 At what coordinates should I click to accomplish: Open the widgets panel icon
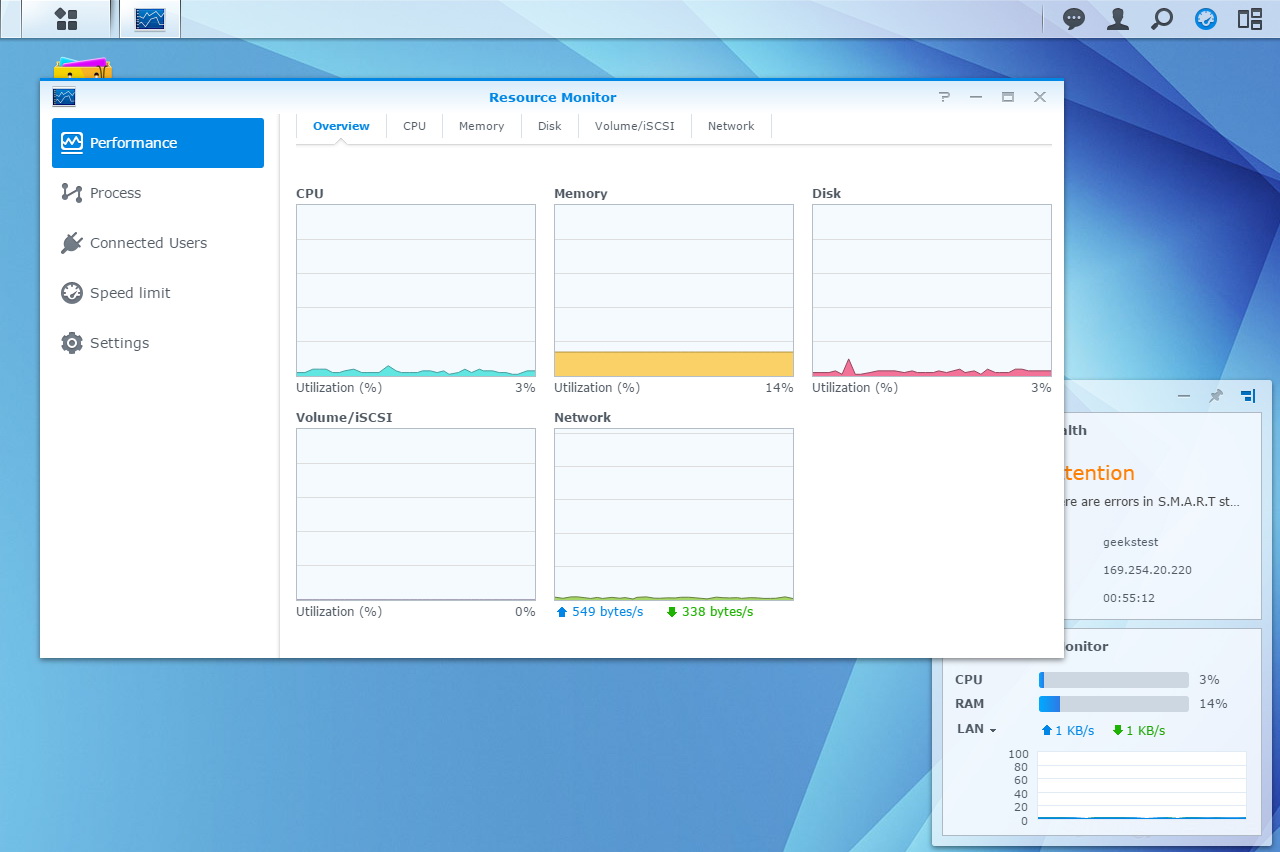[1250, 19]
